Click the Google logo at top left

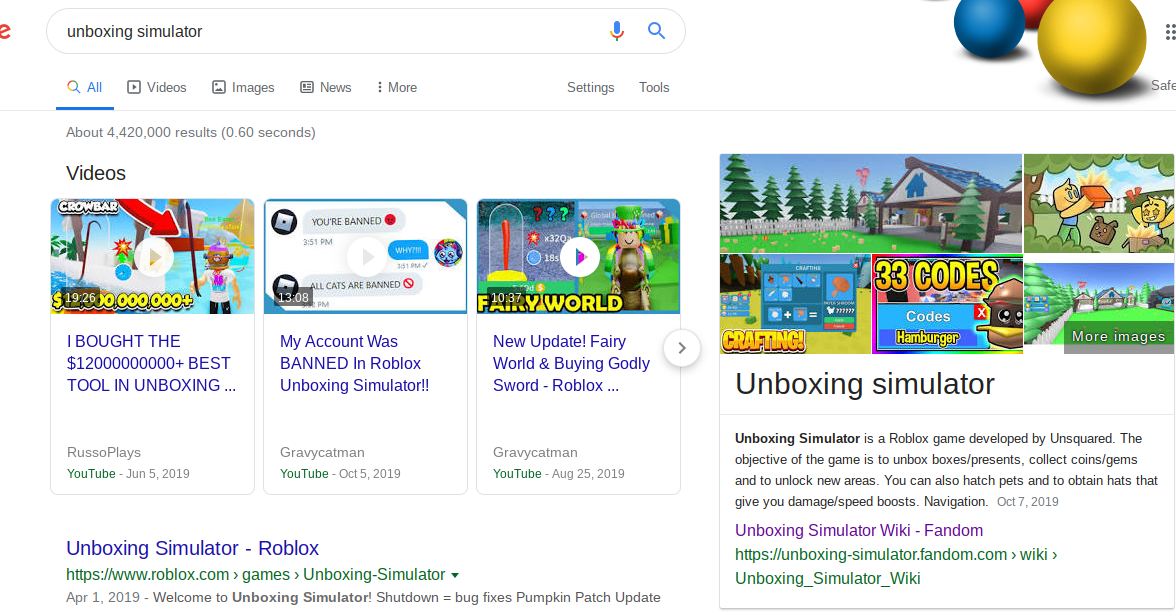click(4, 32)
